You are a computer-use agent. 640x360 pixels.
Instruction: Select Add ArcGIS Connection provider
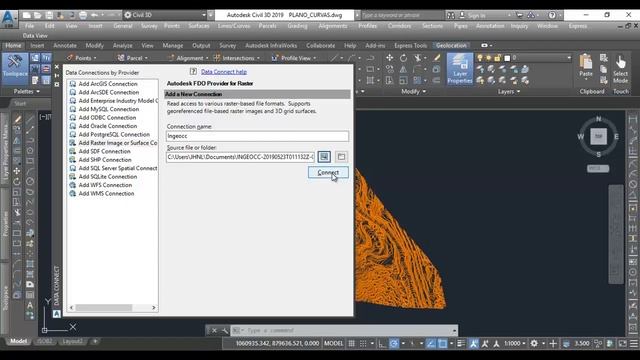click(x=108, y=84)
